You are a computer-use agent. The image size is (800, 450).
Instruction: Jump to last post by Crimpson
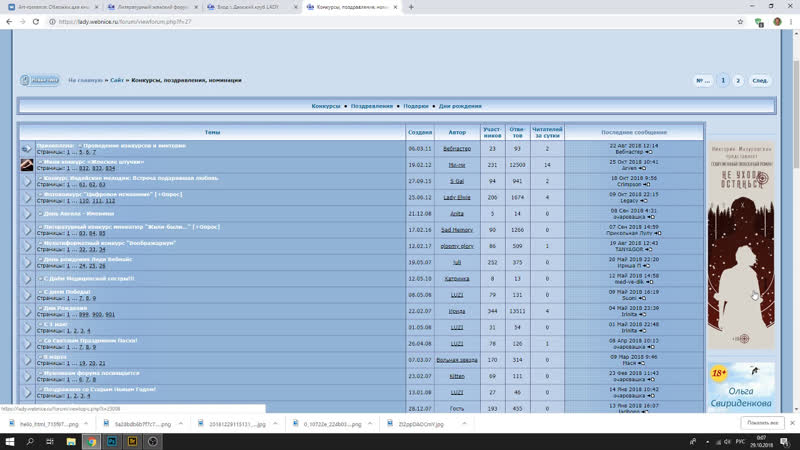pos(646,185)
